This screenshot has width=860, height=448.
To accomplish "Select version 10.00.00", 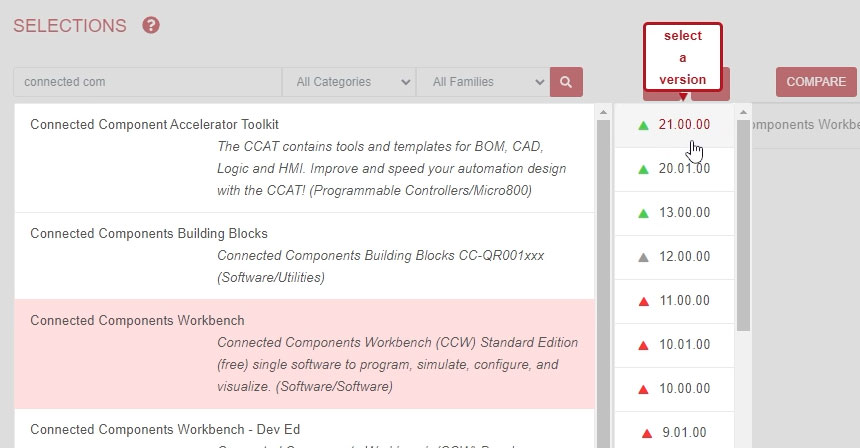I will point(674,388).
